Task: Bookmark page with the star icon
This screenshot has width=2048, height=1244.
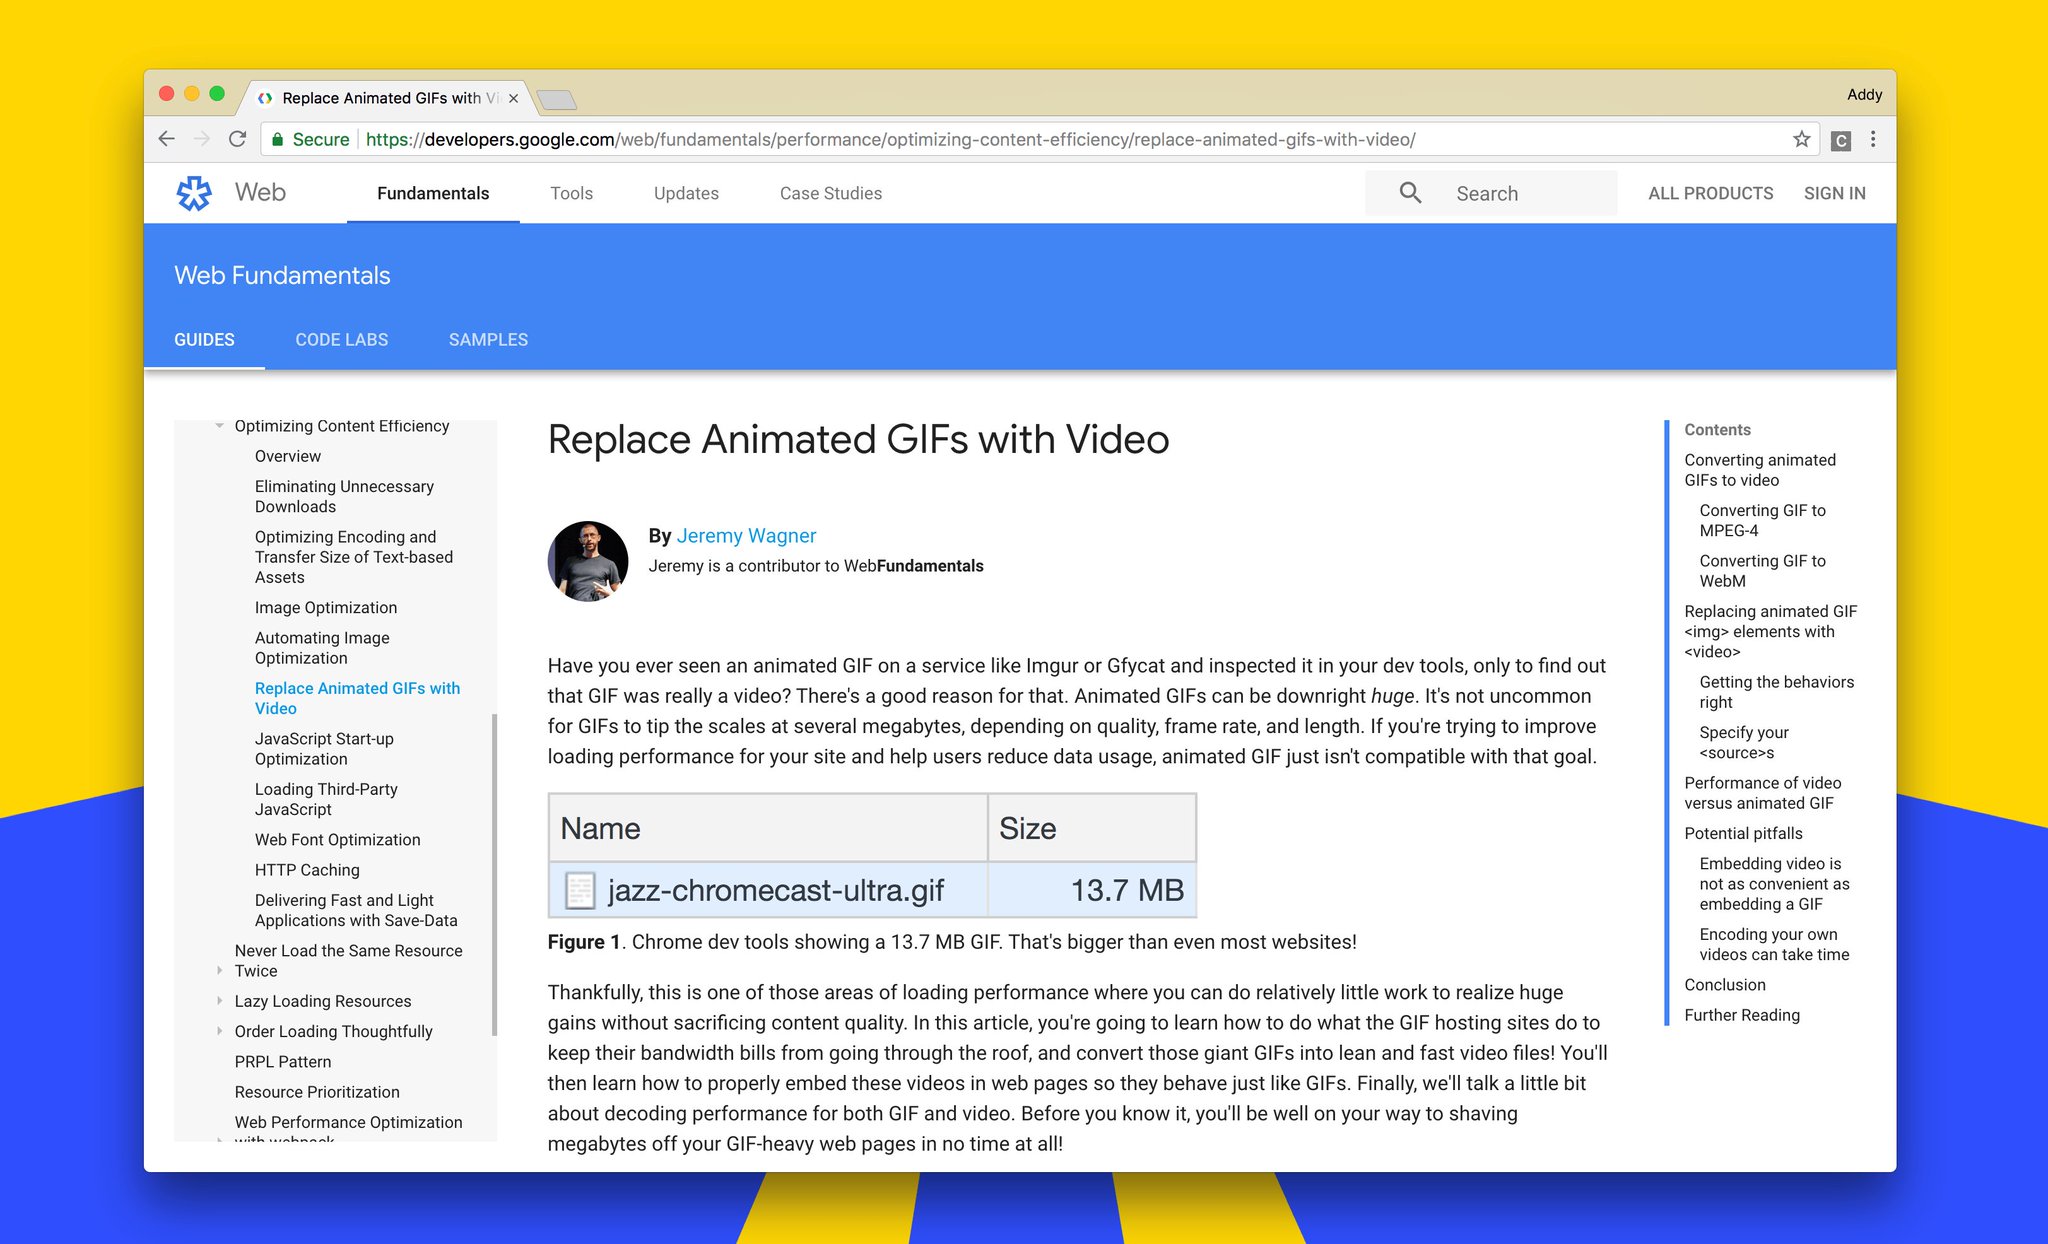Action: coord(1801,139)
